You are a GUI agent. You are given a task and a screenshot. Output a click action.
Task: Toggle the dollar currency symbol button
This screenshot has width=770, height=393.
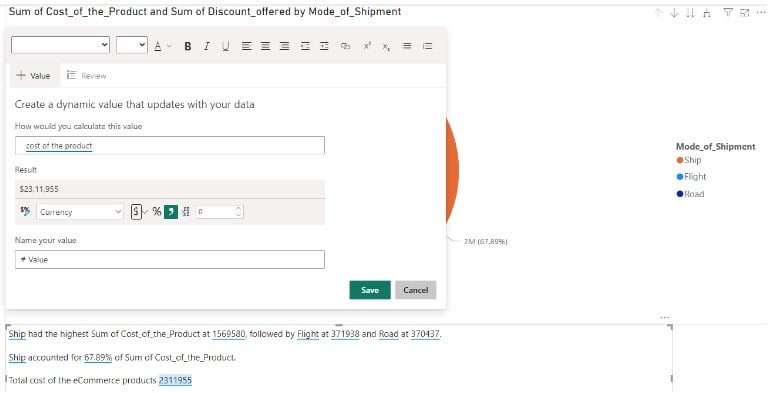pos(137,212)
